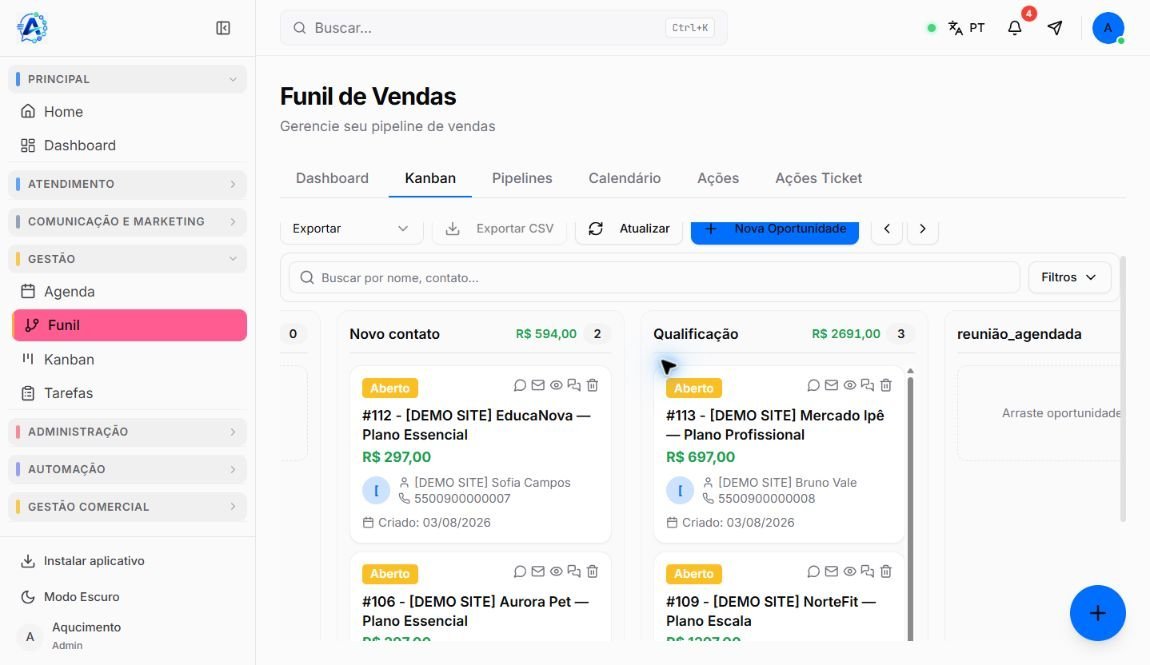Switch language via PT translate icon

[966, 28]
